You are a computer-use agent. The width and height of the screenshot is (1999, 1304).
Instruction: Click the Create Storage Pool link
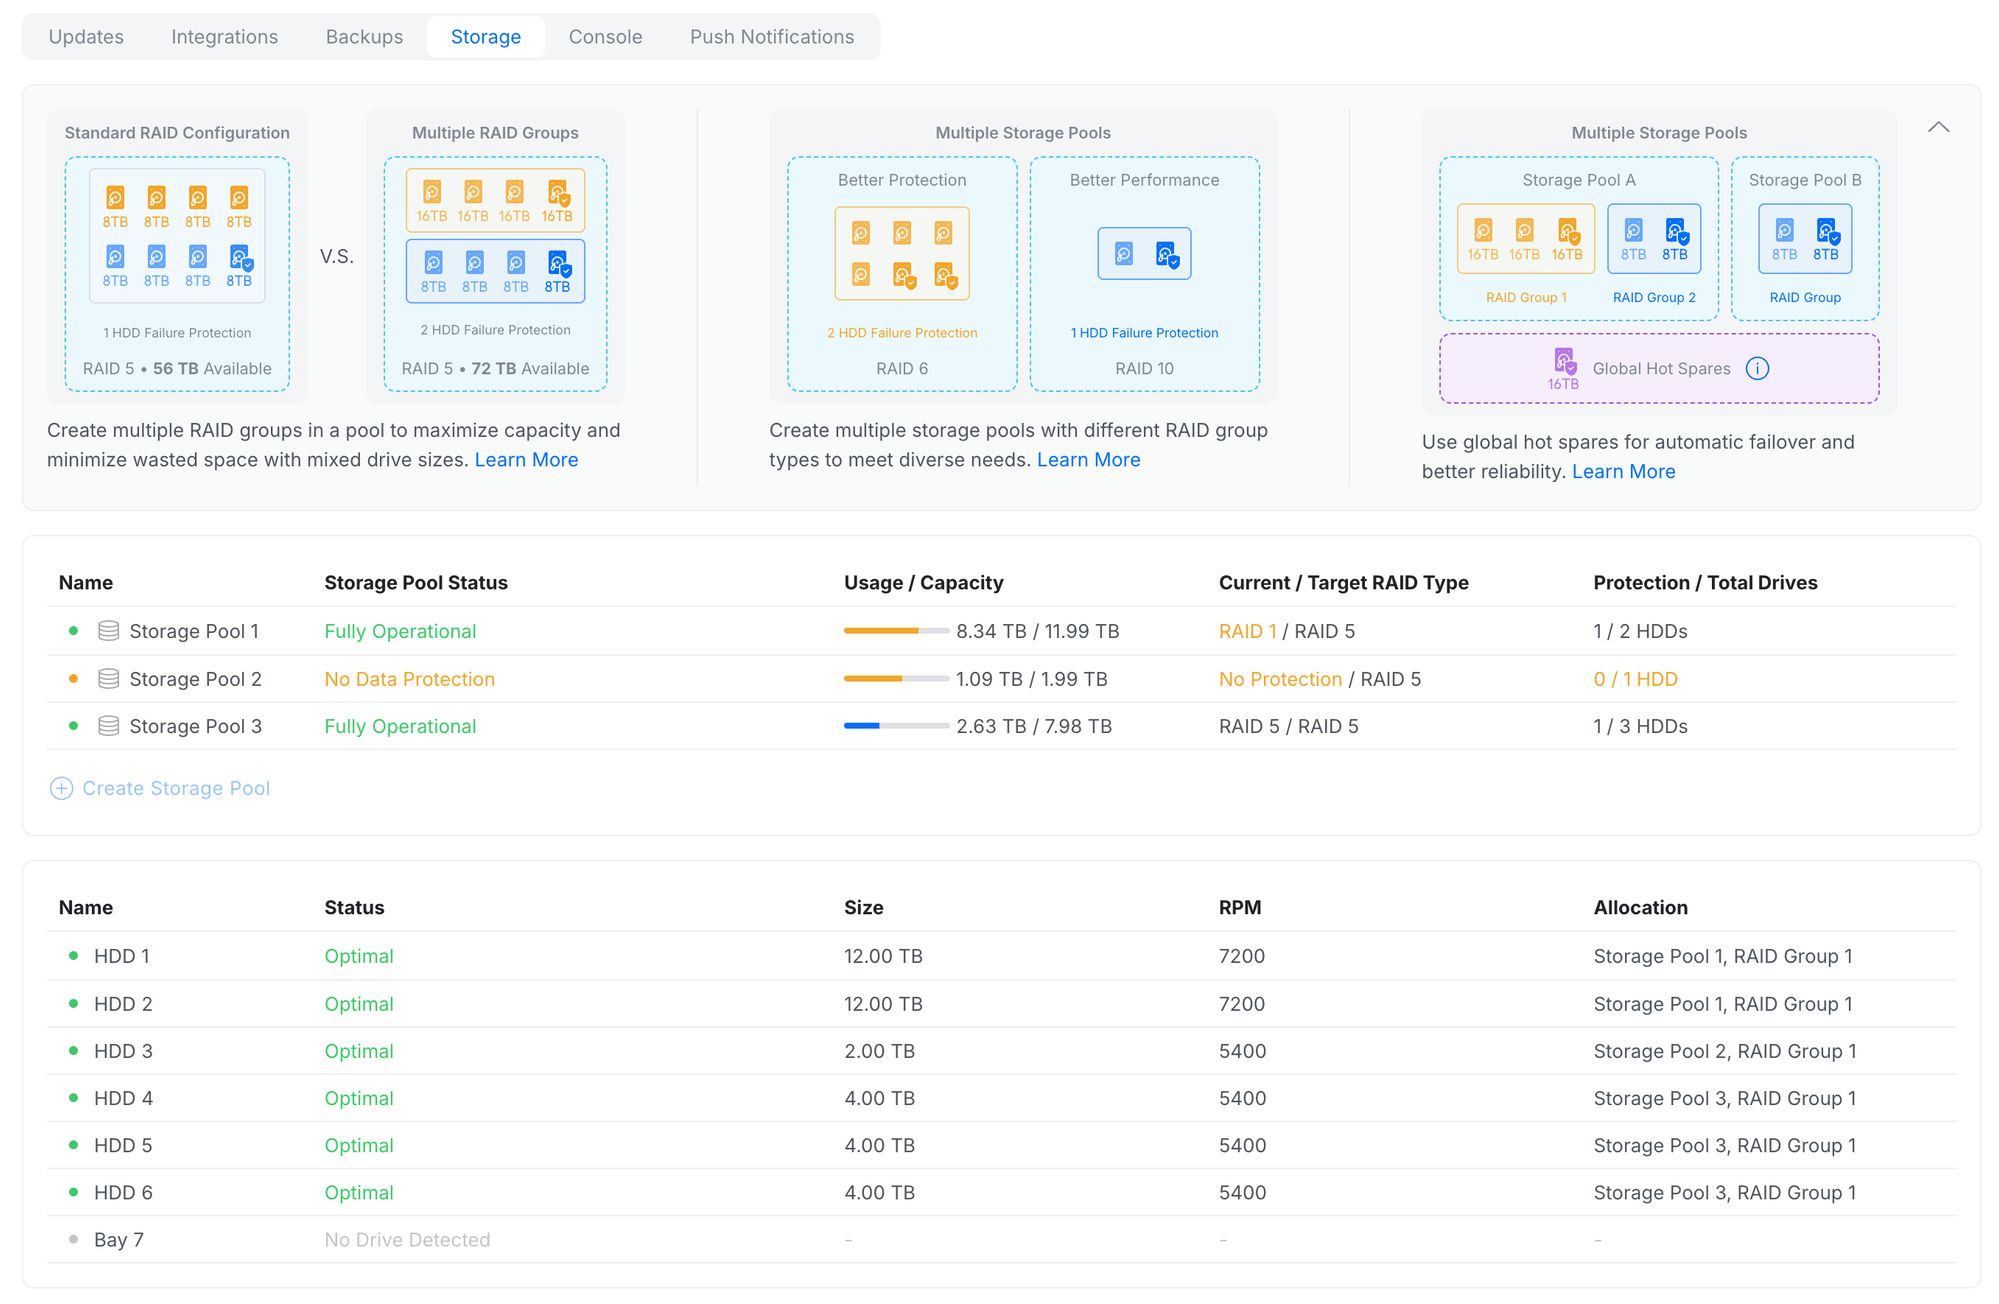coord(176,788)
